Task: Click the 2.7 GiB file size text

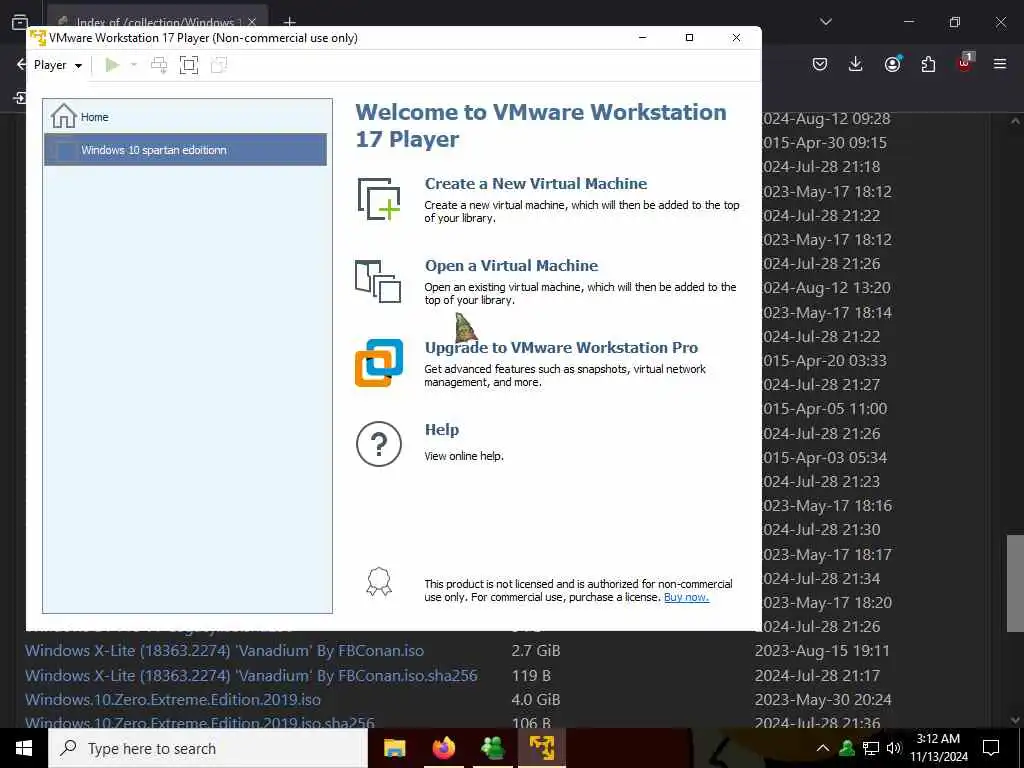Action: point(536,650)
